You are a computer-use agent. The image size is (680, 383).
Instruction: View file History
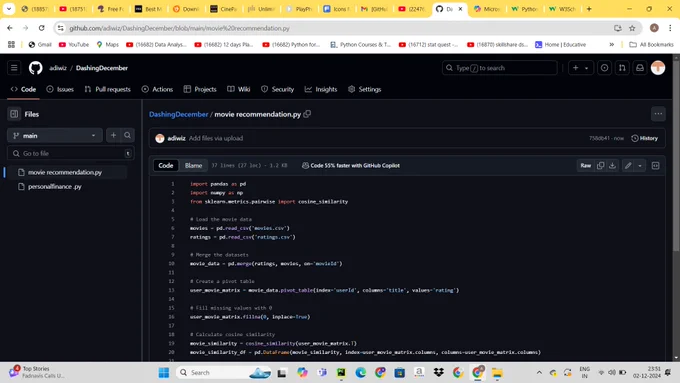[644, 138]
